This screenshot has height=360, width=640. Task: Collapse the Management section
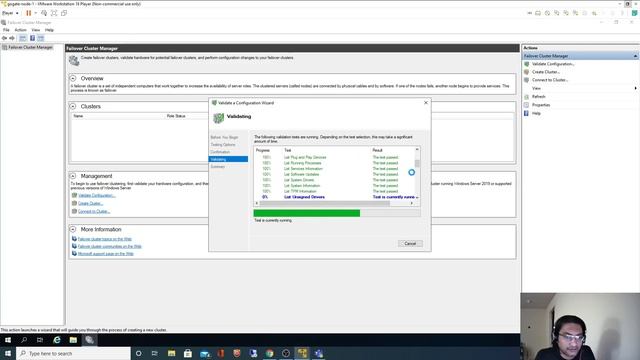pos(73,176)
